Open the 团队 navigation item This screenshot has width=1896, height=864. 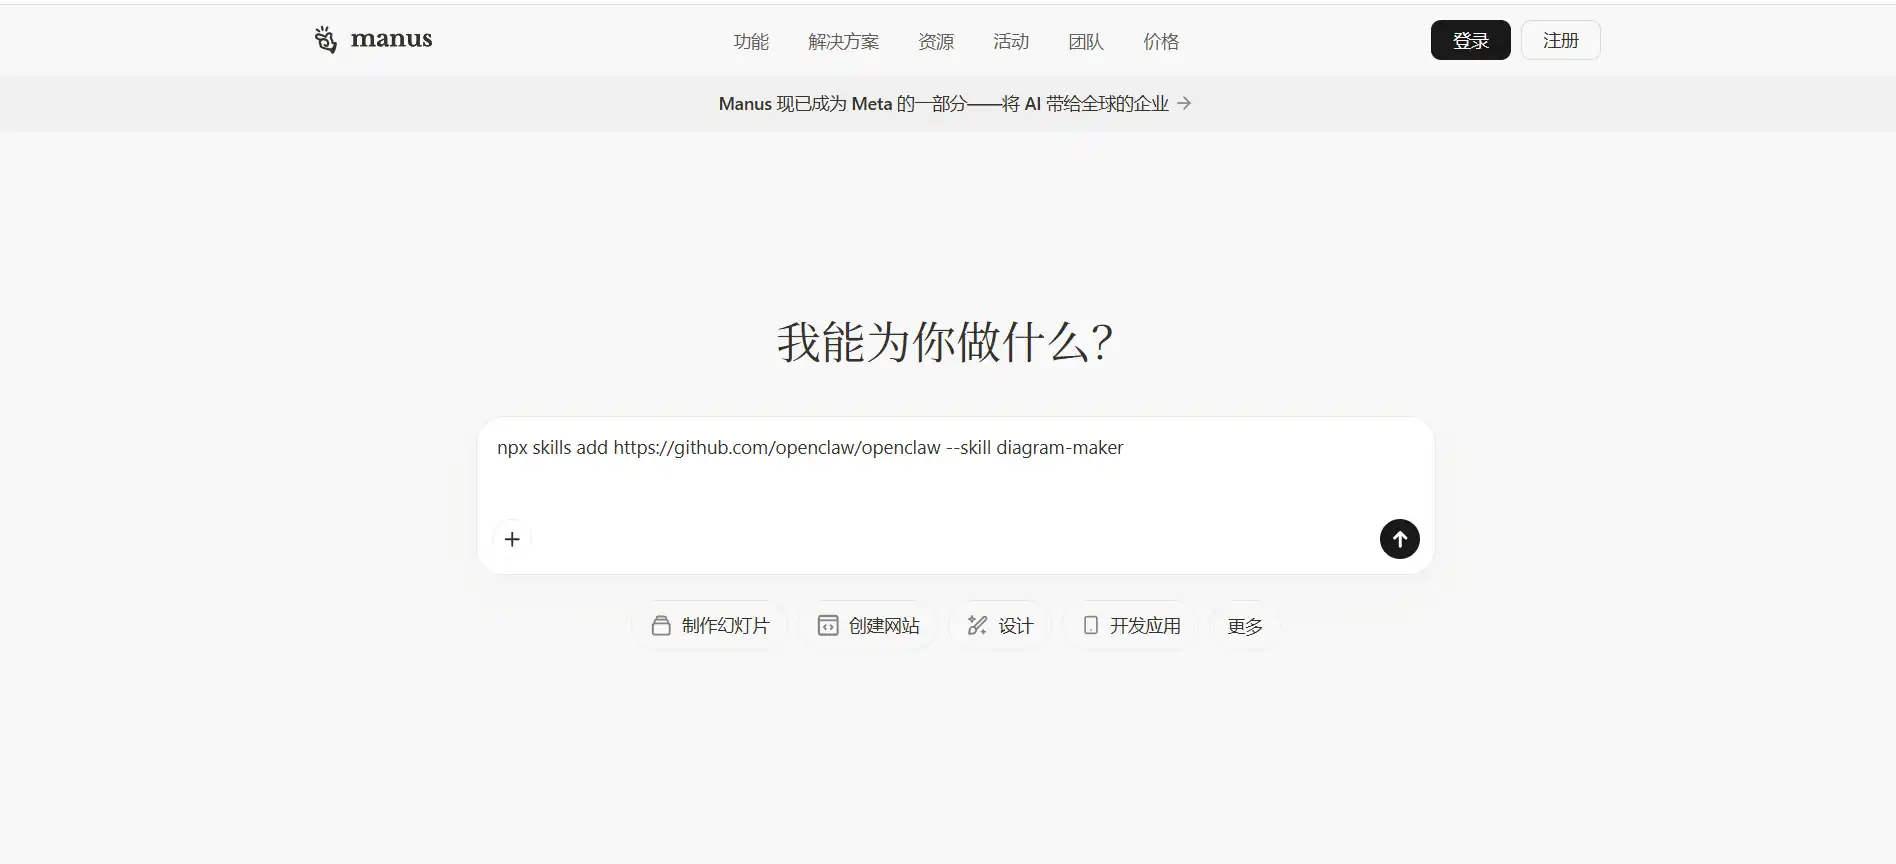click(x=1086, y=41)
